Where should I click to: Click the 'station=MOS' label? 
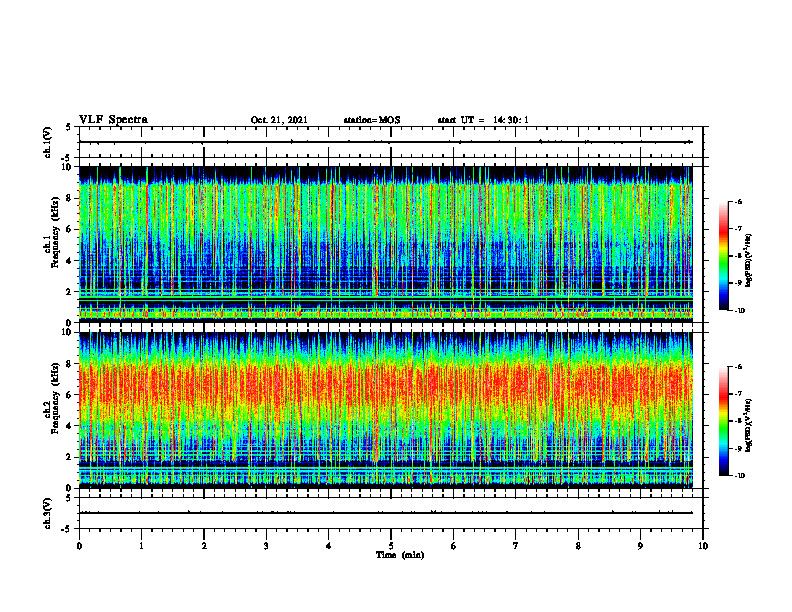(372, 120)
